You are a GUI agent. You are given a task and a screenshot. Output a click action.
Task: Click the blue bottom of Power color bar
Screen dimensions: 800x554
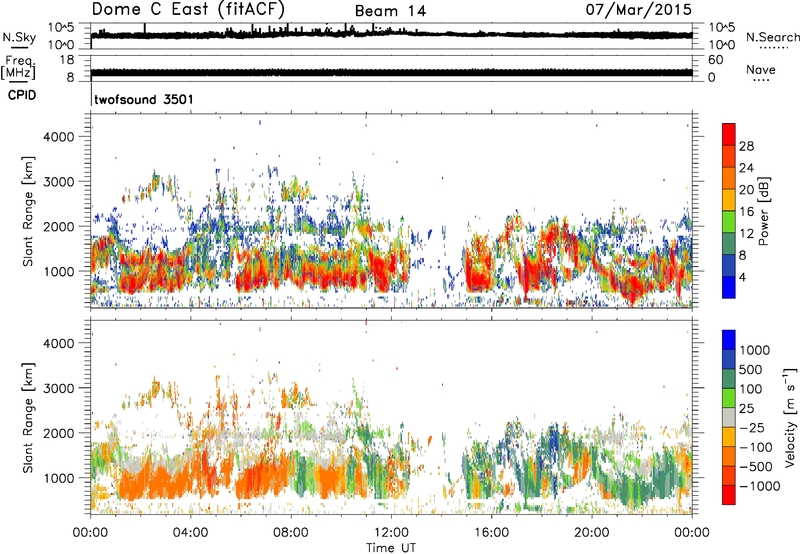coord(729,287)
